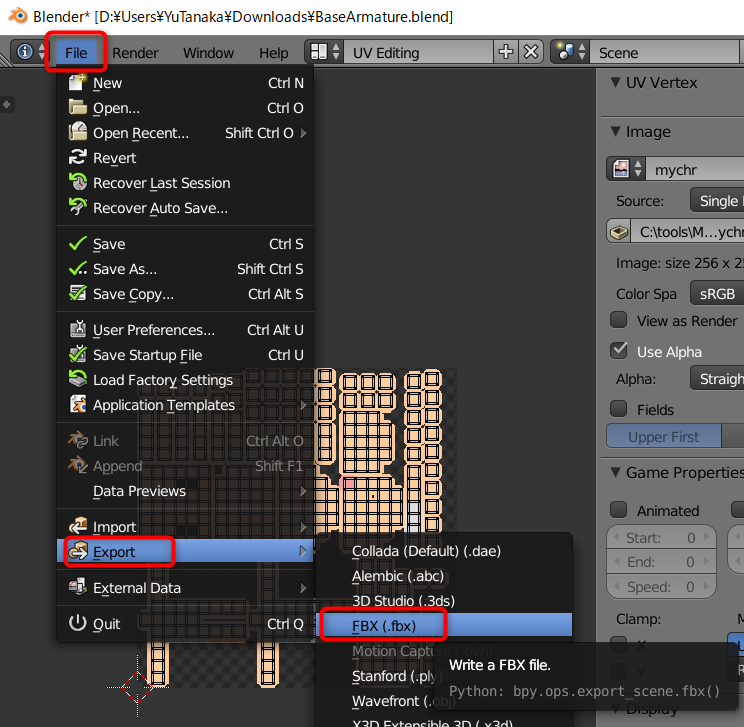
Task: Choose 3D Studio (.3ds) export option
Action: pos(444,601)
